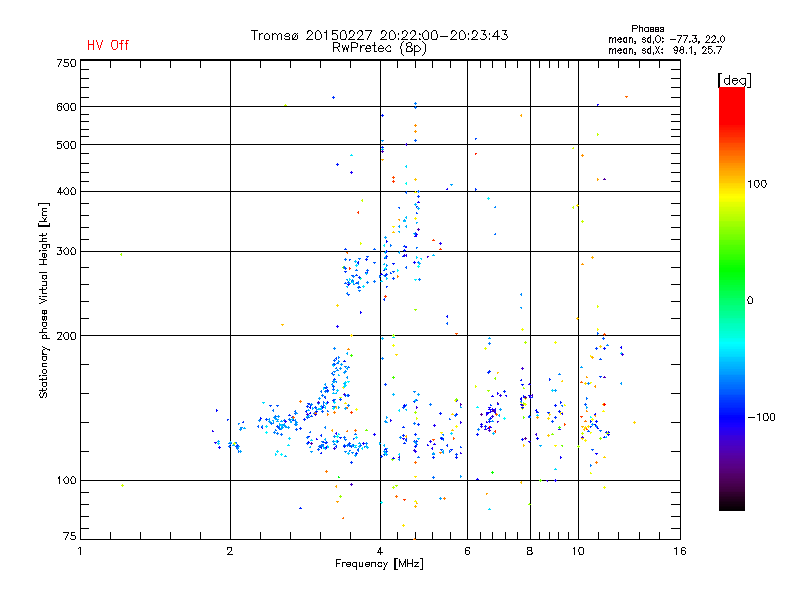Select the 'mean, sd,X: 98.1, 25.7' line

[x=665, y=50]
